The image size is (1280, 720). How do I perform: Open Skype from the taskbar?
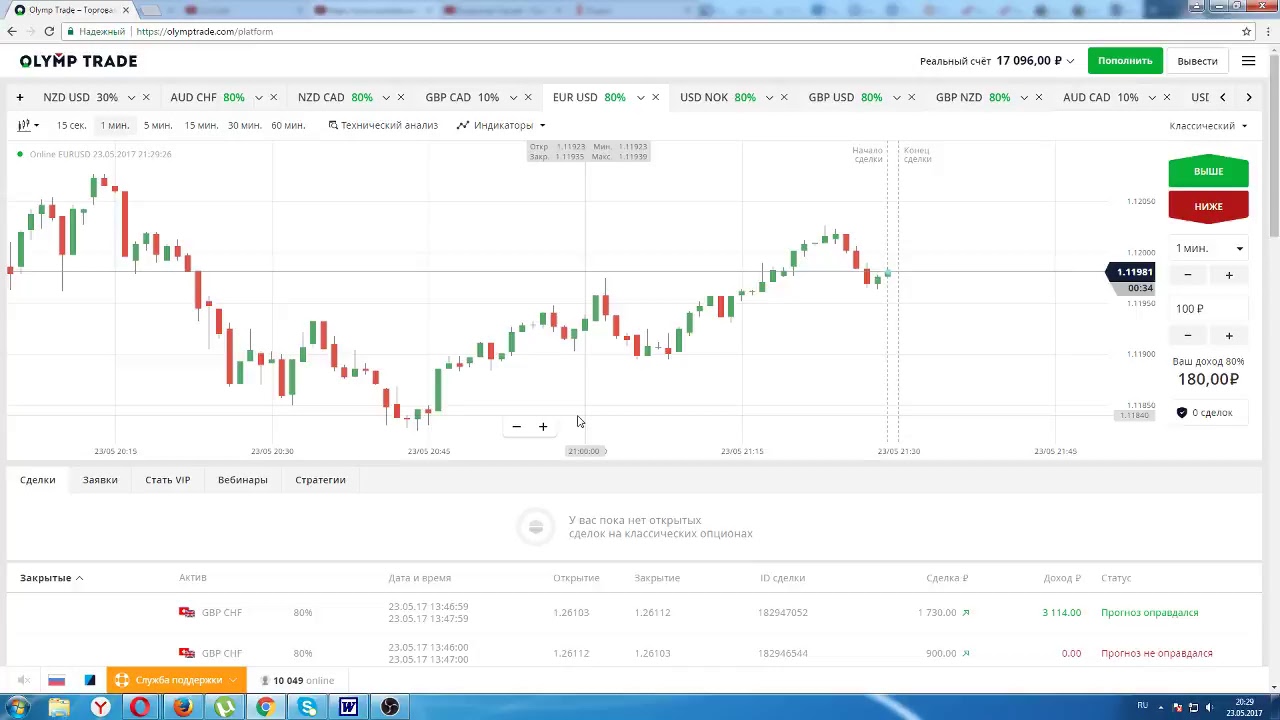point(307,707)
